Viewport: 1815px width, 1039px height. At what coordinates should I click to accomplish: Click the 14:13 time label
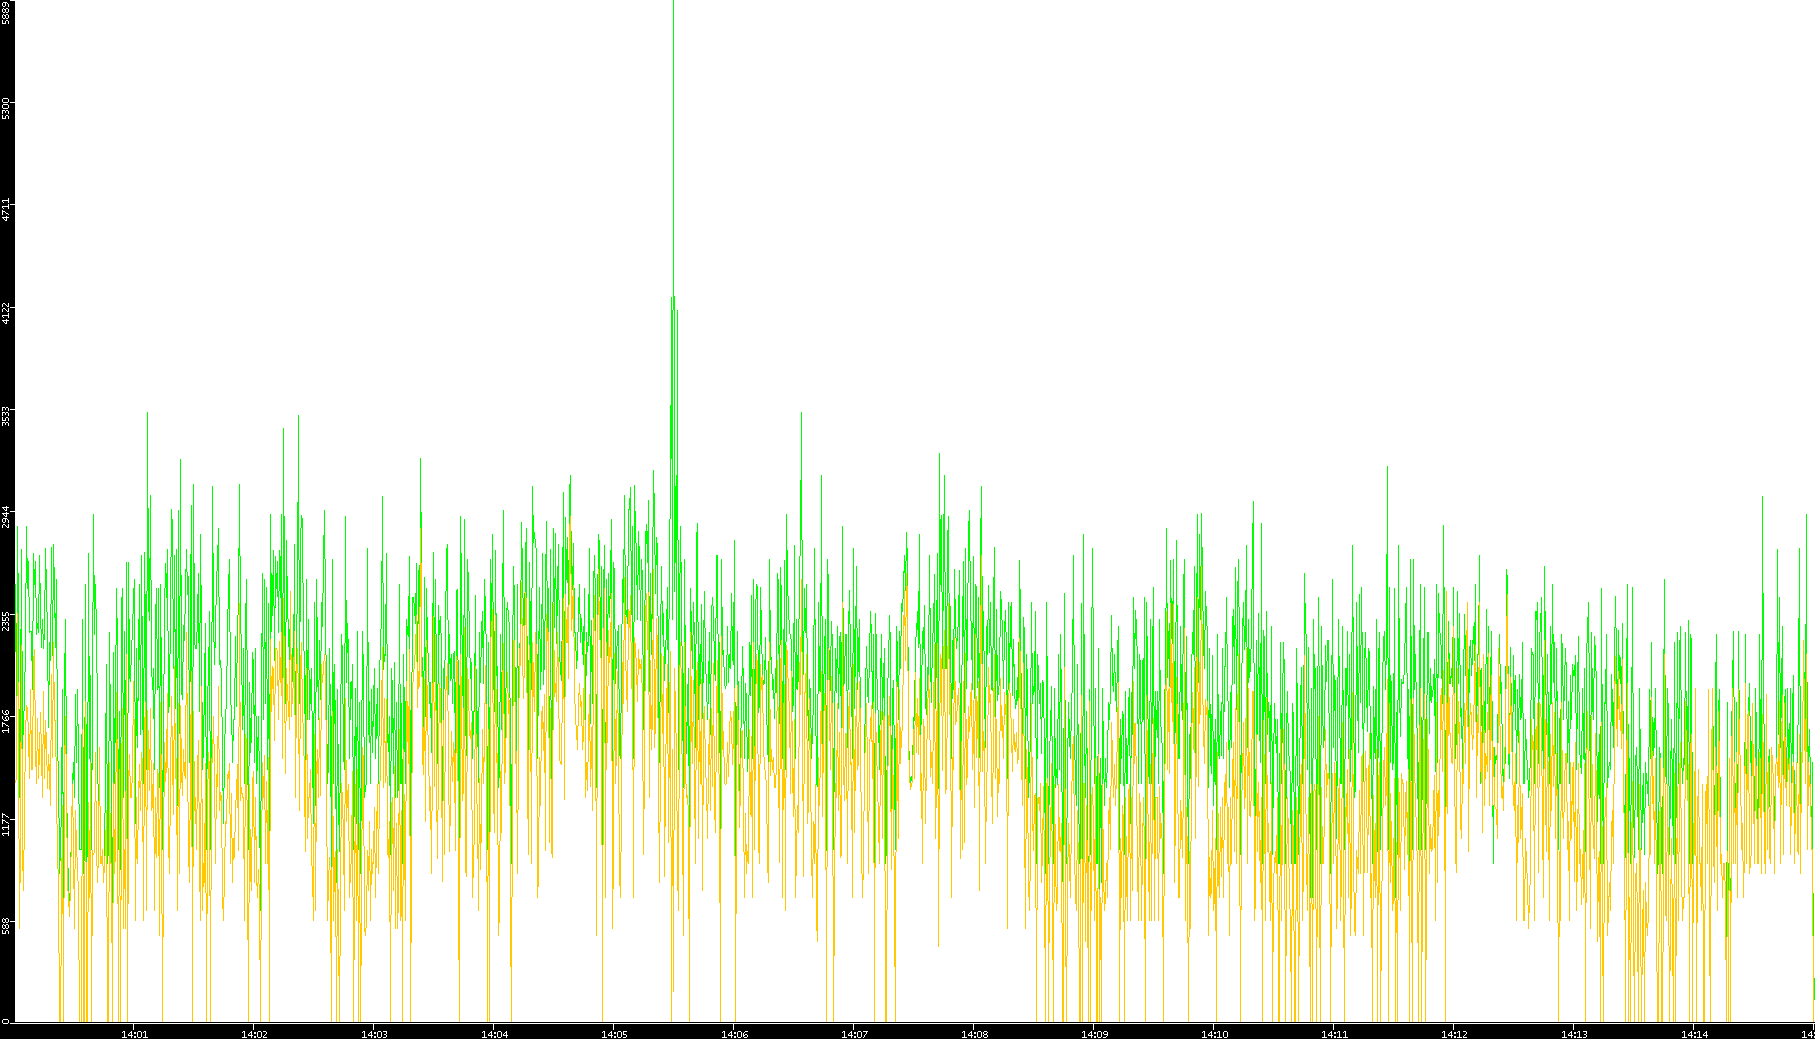click(x=1575, y=1034)
